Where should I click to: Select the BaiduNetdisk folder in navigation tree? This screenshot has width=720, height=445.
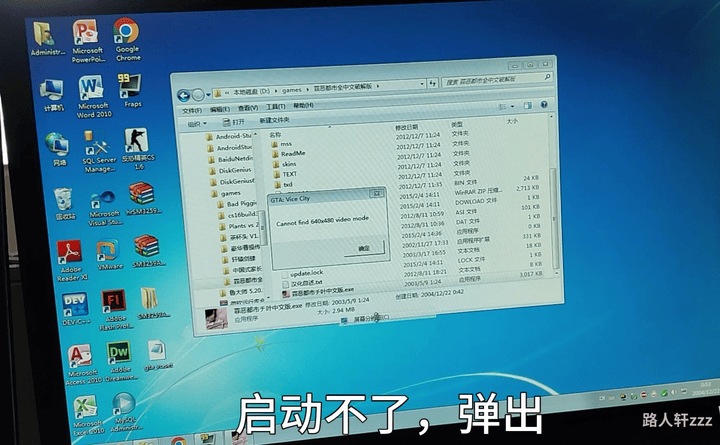point(231,159)
